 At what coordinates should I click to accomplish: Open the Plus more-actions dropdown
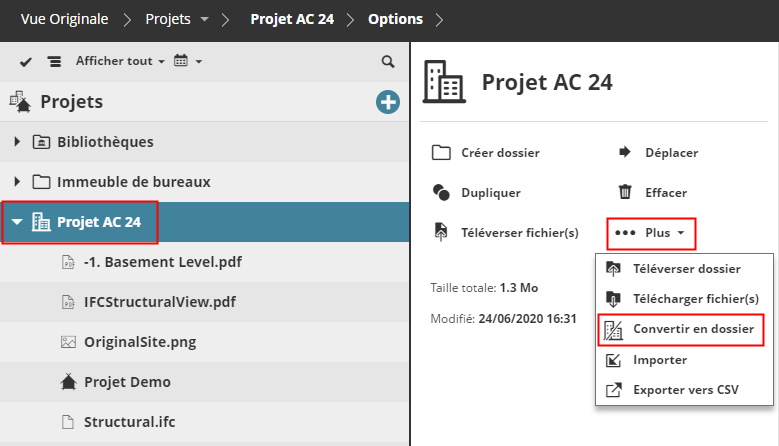point(651,233)
